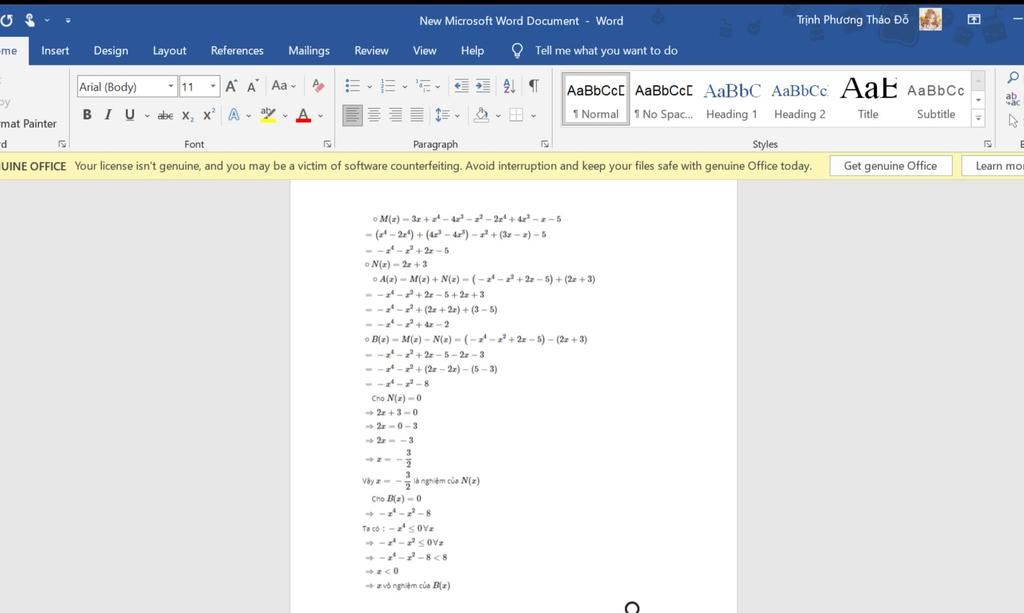Open the View tab
Viewport: 1024px width, 613px height.
(x=424, y=50)
